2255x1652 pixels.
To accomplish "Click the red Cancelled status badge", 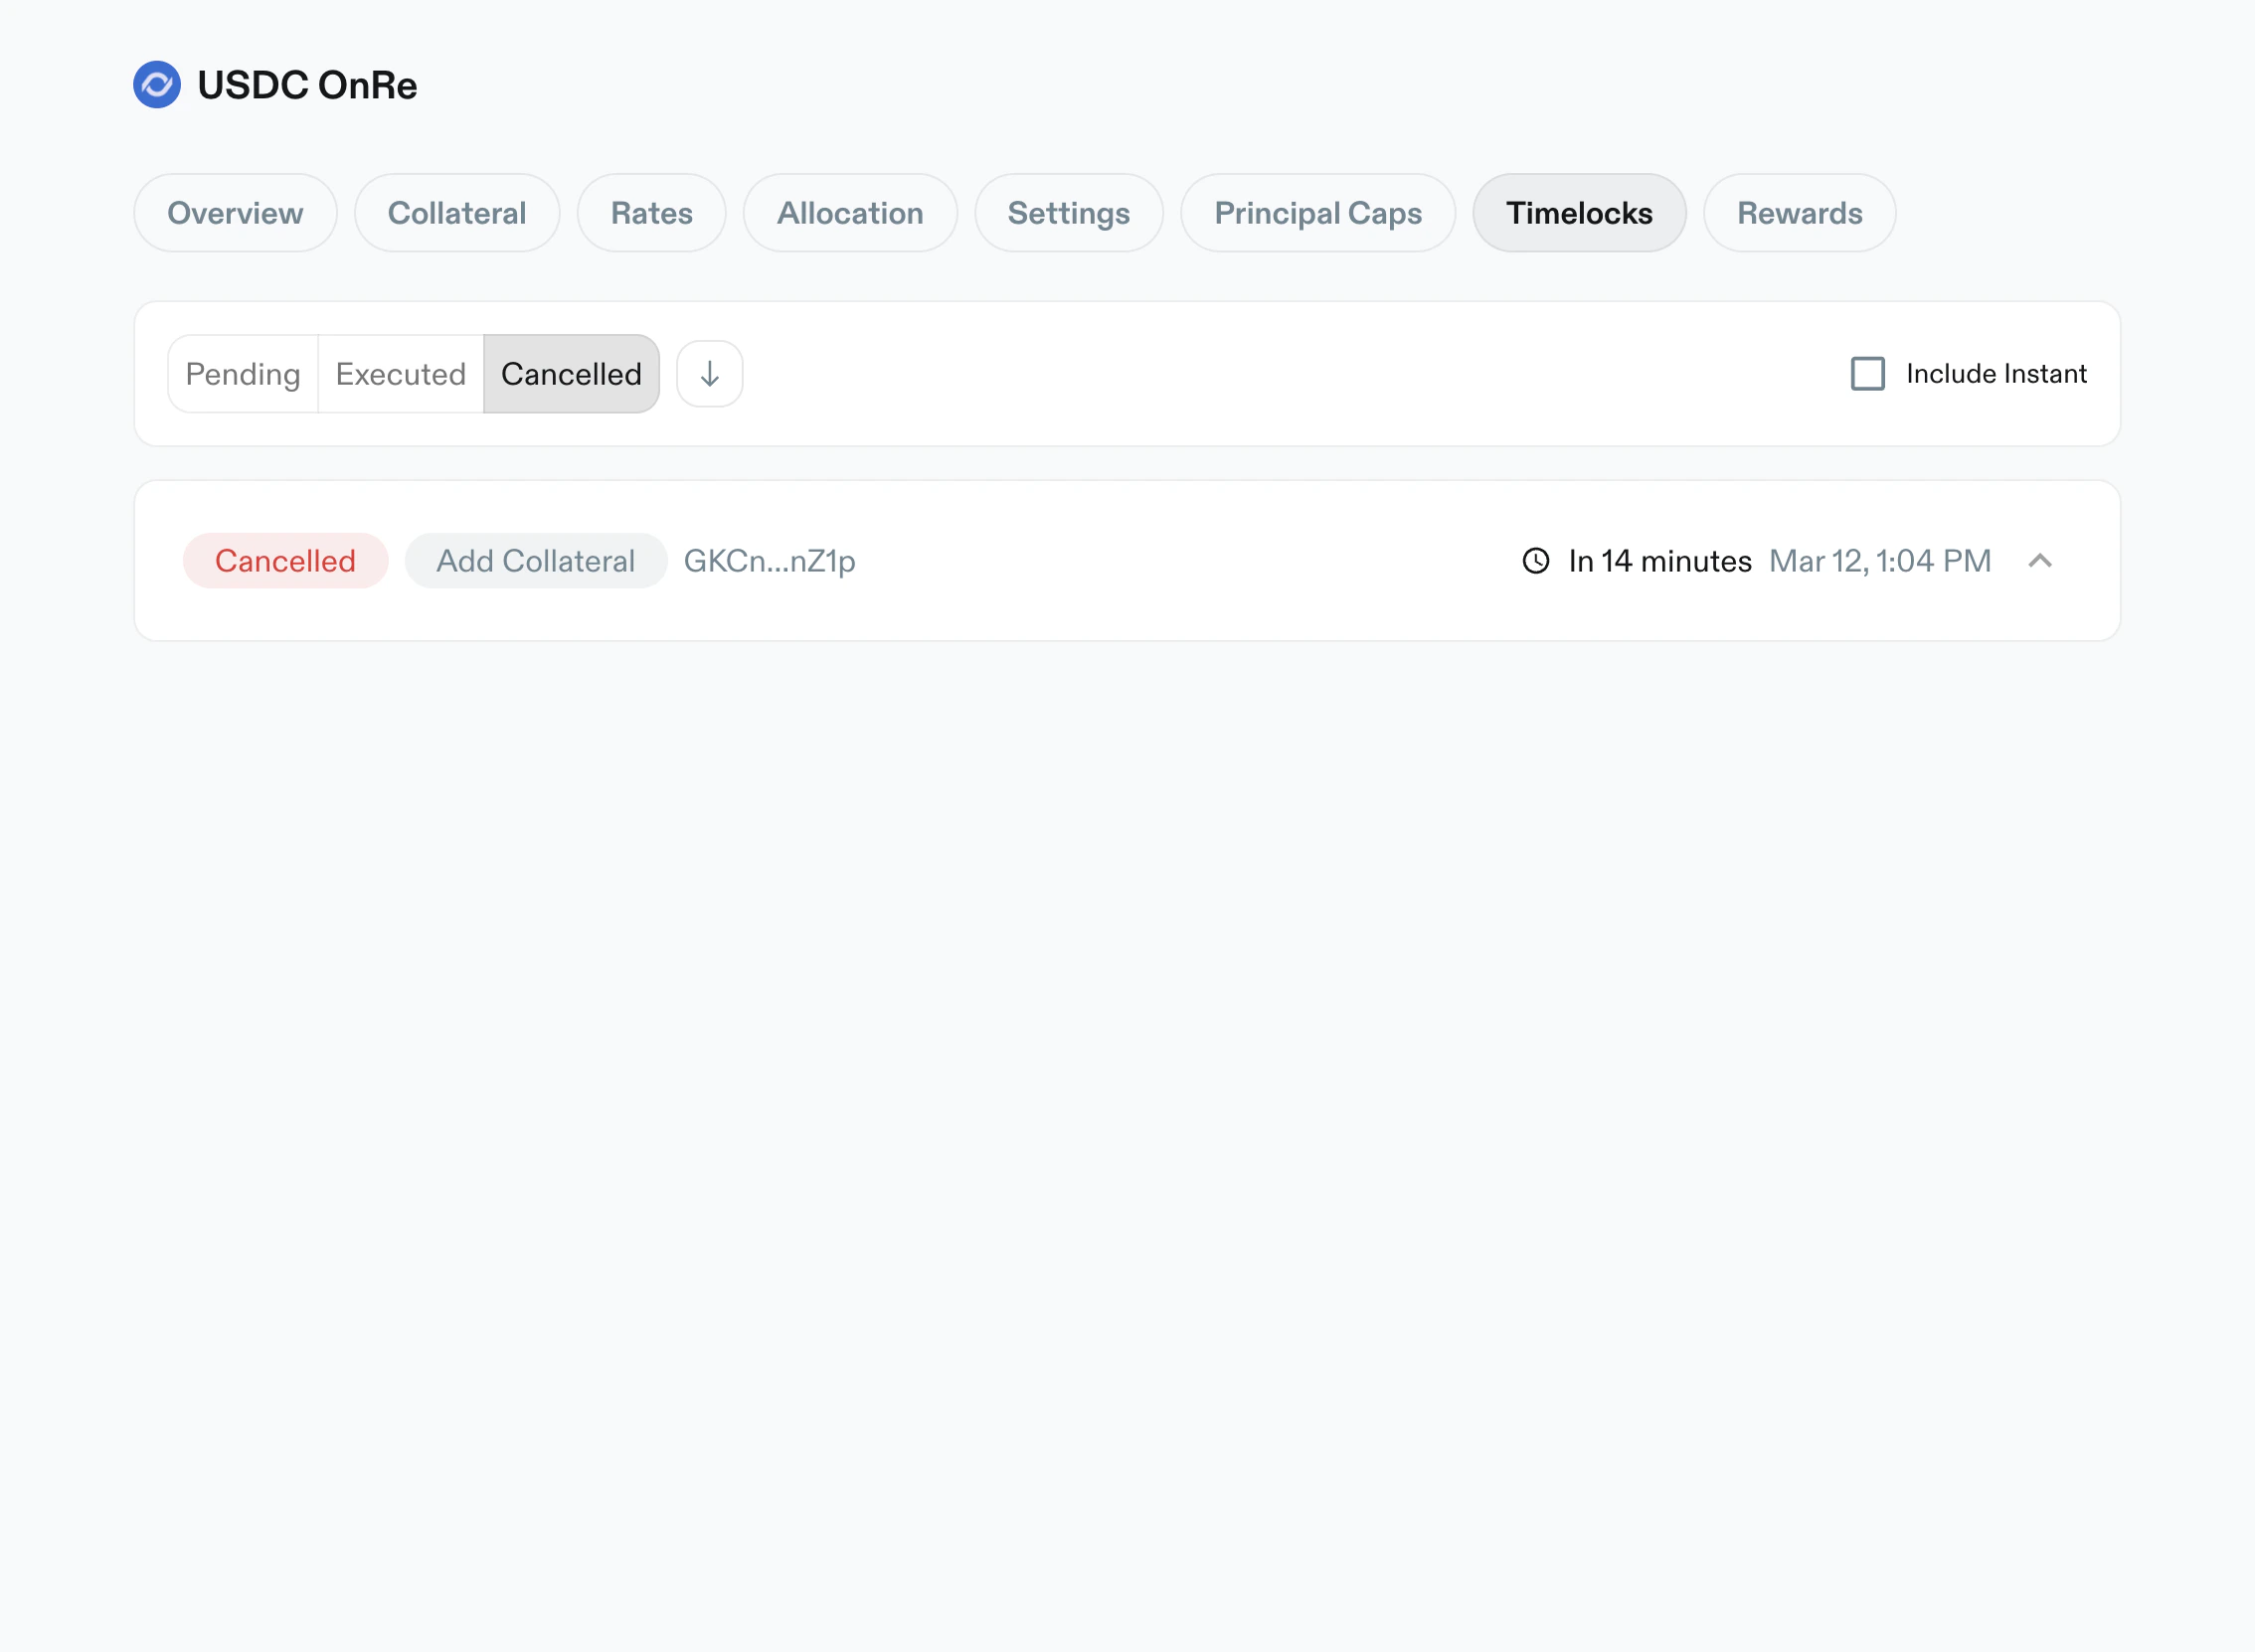I will pos(285,561).
